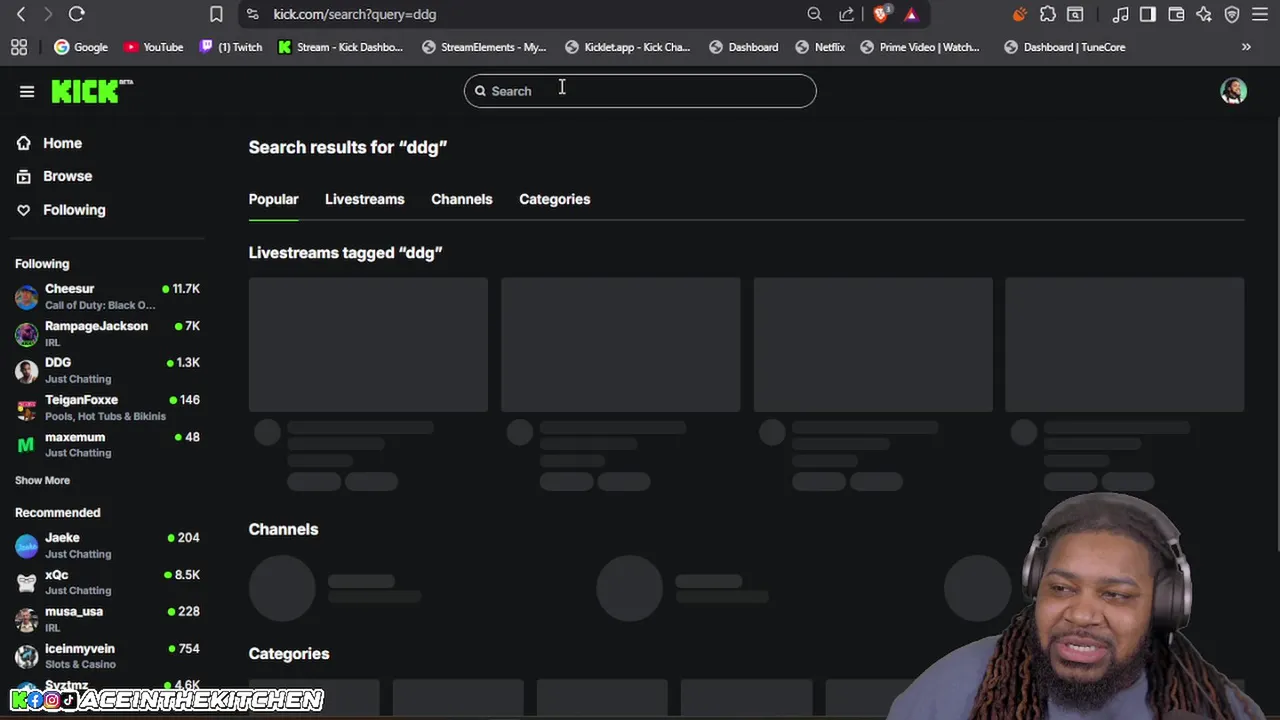
Task: Open Brave Shields lion icon
Action: [882, 14]
